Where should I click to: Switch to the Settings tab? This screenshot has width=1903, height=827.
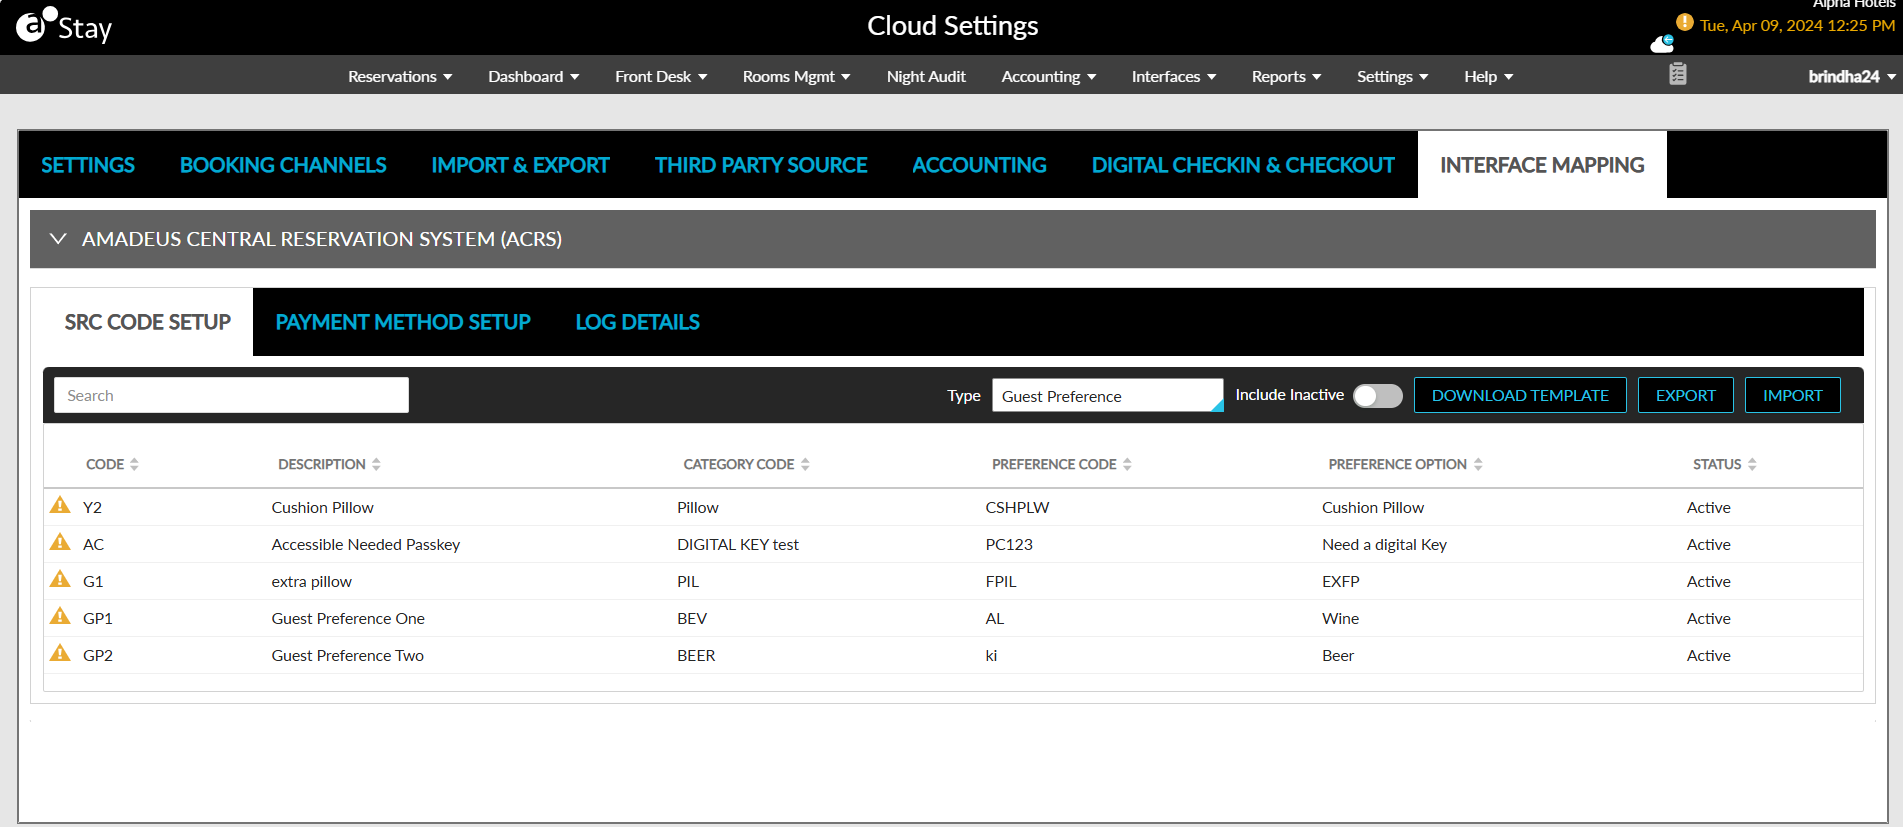(88, 165)
